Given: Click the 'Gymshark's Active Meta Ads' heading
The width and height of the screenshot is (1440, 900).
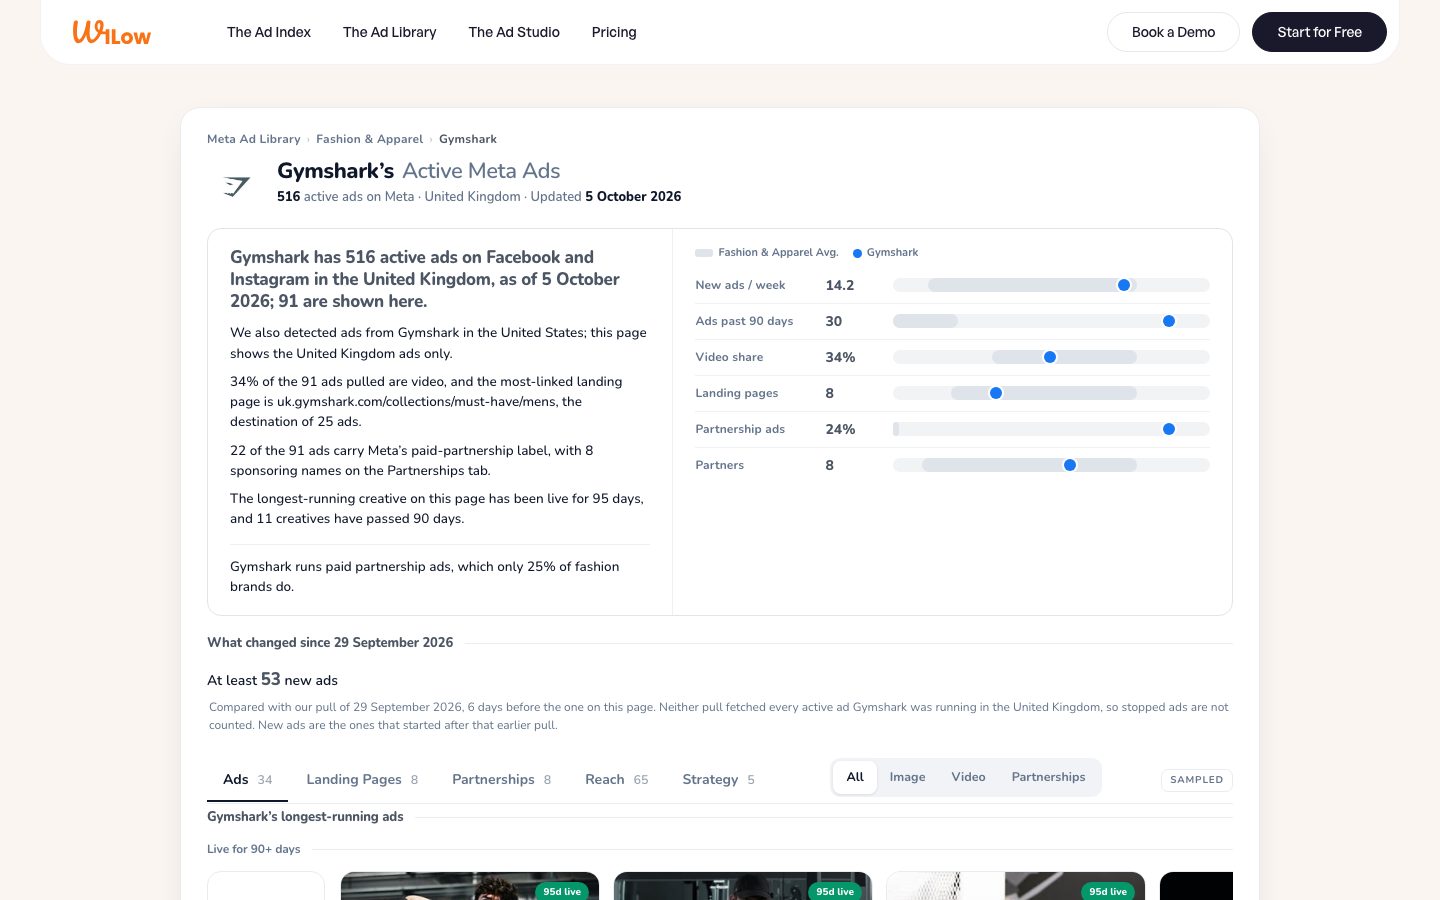Looking at the screenshot, I should [x=418, y=171].
